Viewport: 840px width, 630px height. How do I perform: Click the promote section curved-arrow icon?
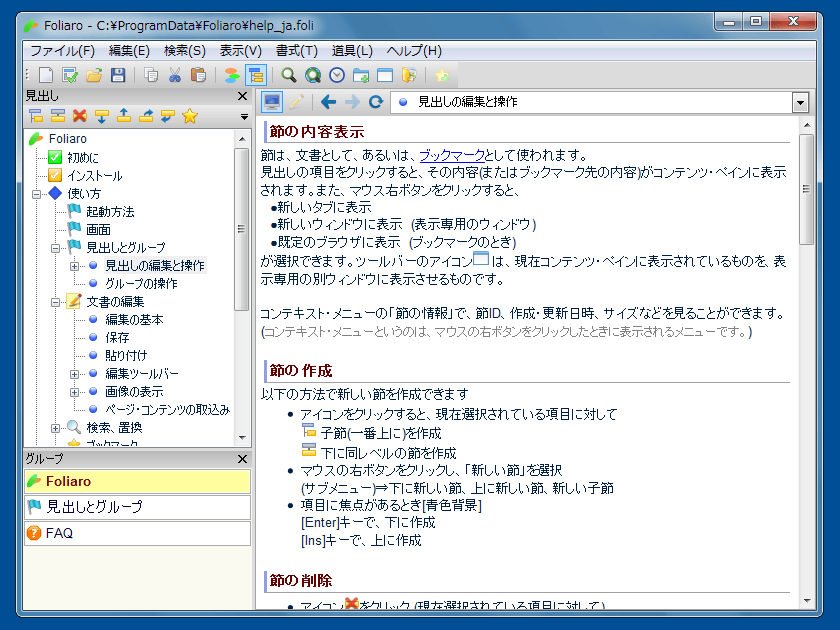(146, 116)
